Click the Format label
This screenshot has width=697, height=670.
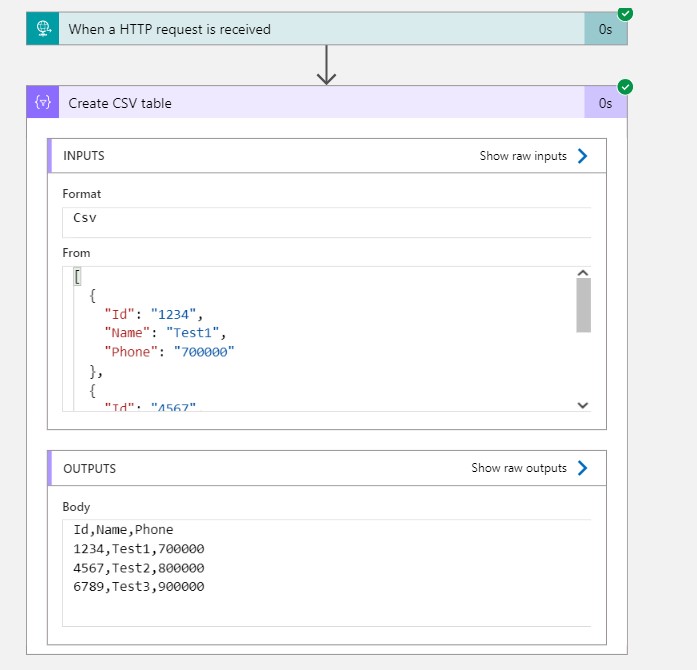[81, 194]
